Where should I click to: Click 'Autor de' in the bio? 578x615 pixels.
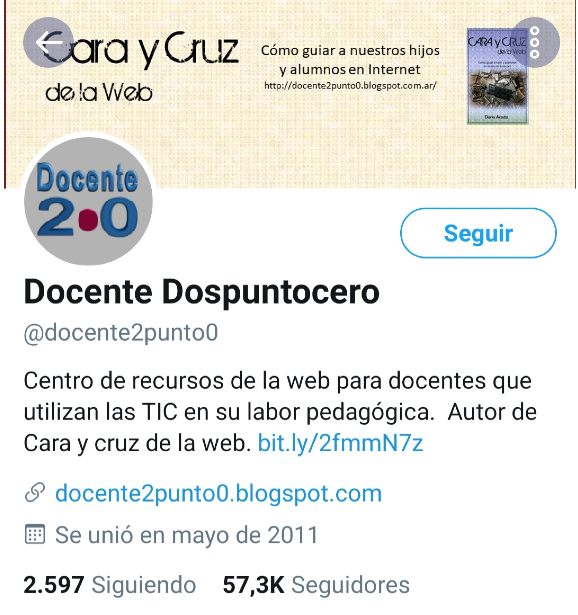click(492, 412)
